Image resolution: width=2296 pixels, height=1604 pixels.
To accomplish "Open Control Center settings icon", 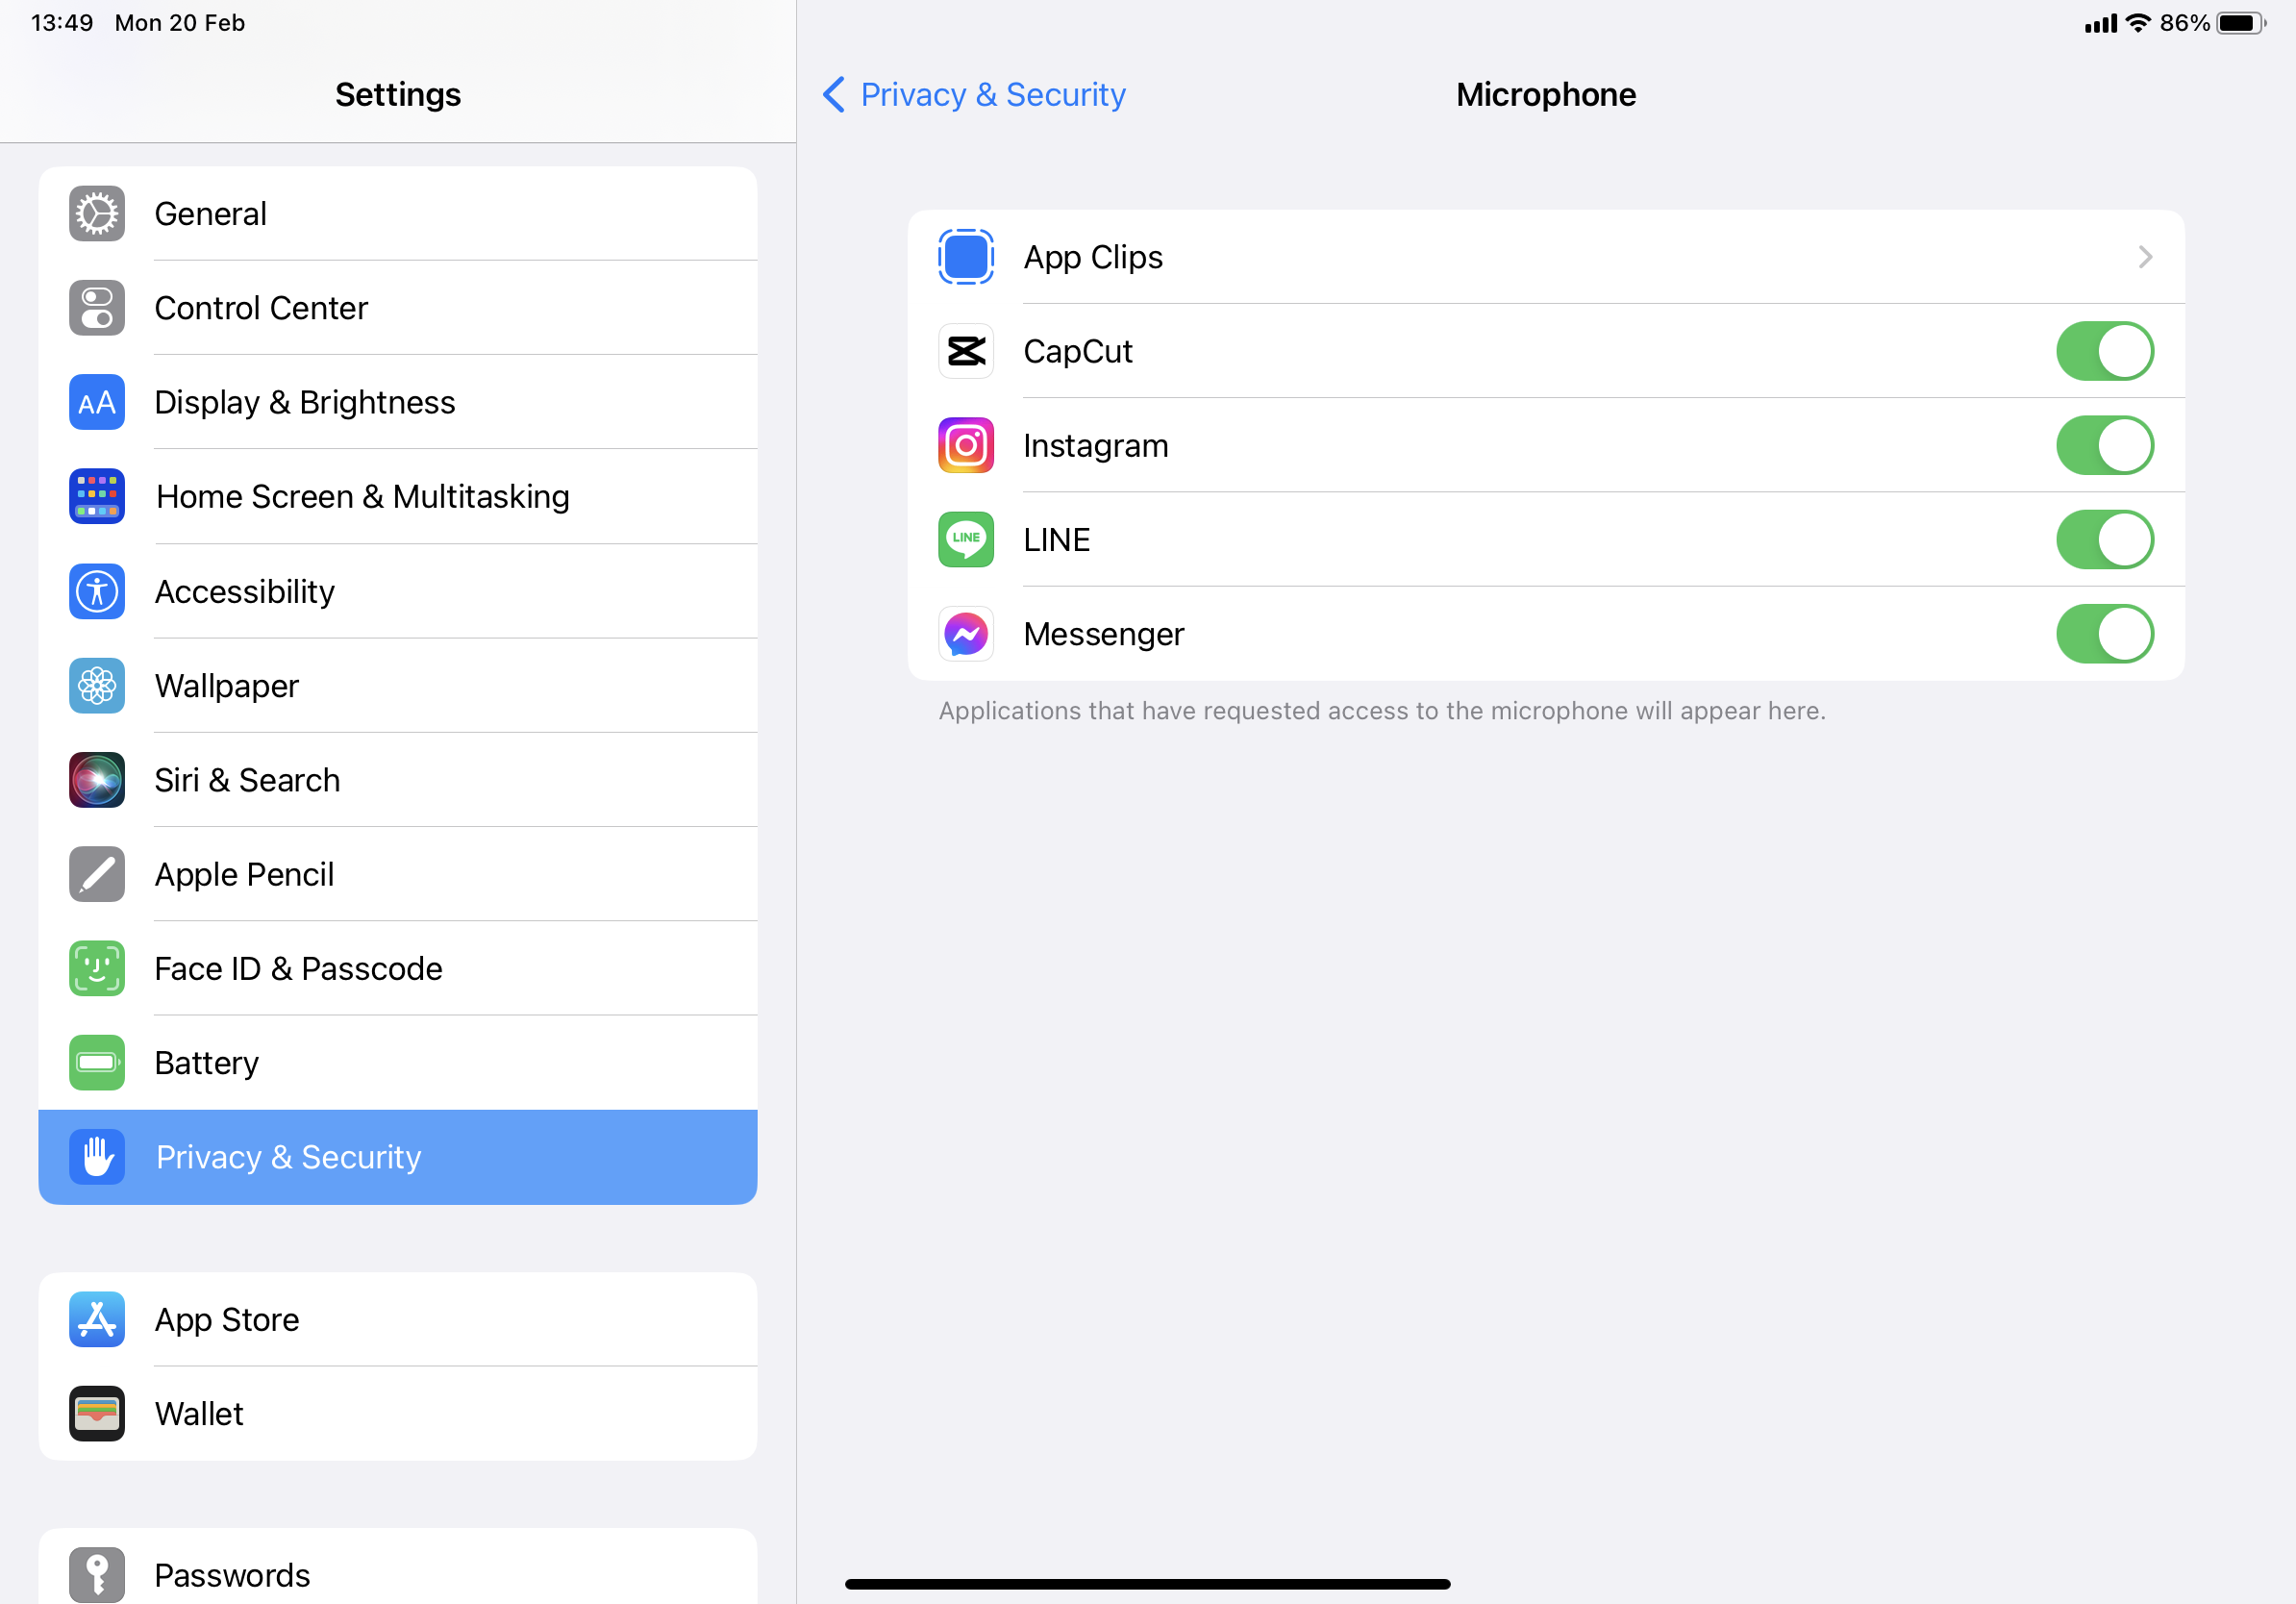I will (x=97, y=308).
